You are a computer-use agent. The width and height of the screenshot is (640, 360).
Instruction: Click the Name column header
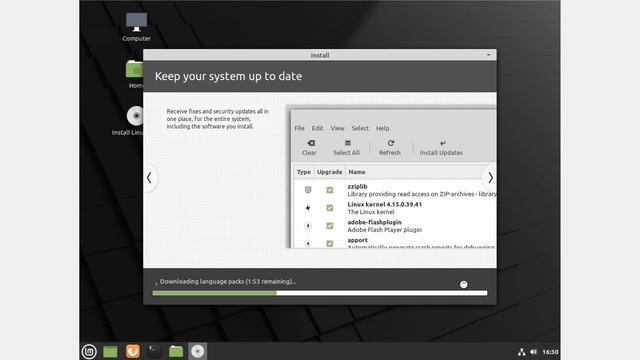click(357, 172)
